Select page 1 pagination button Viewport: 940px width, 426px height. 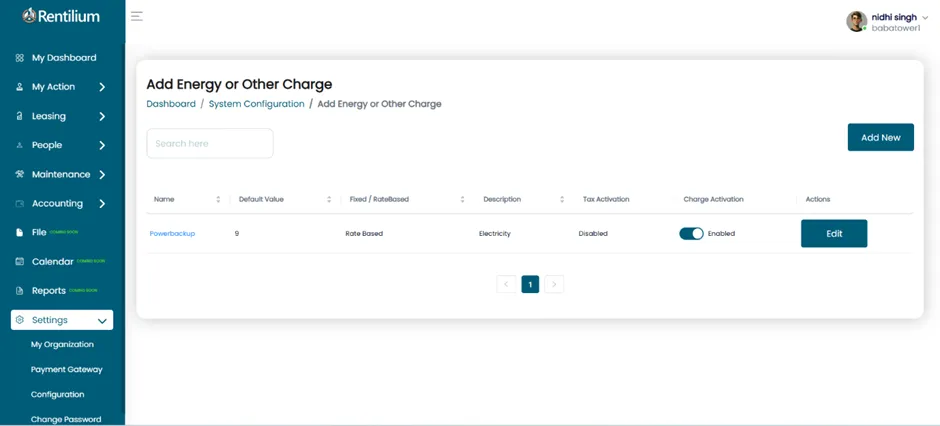530,284
